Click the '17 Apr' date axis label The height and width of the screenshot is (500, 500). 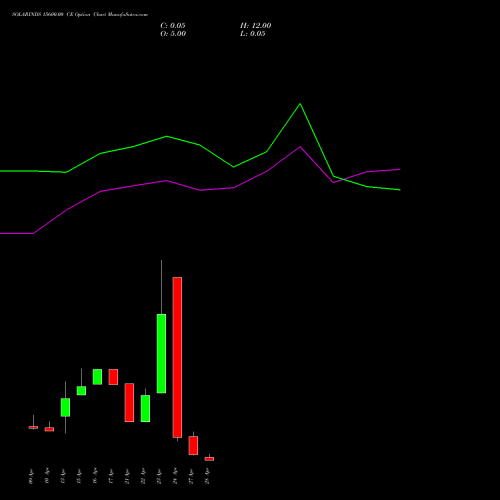tap(111, 476)
